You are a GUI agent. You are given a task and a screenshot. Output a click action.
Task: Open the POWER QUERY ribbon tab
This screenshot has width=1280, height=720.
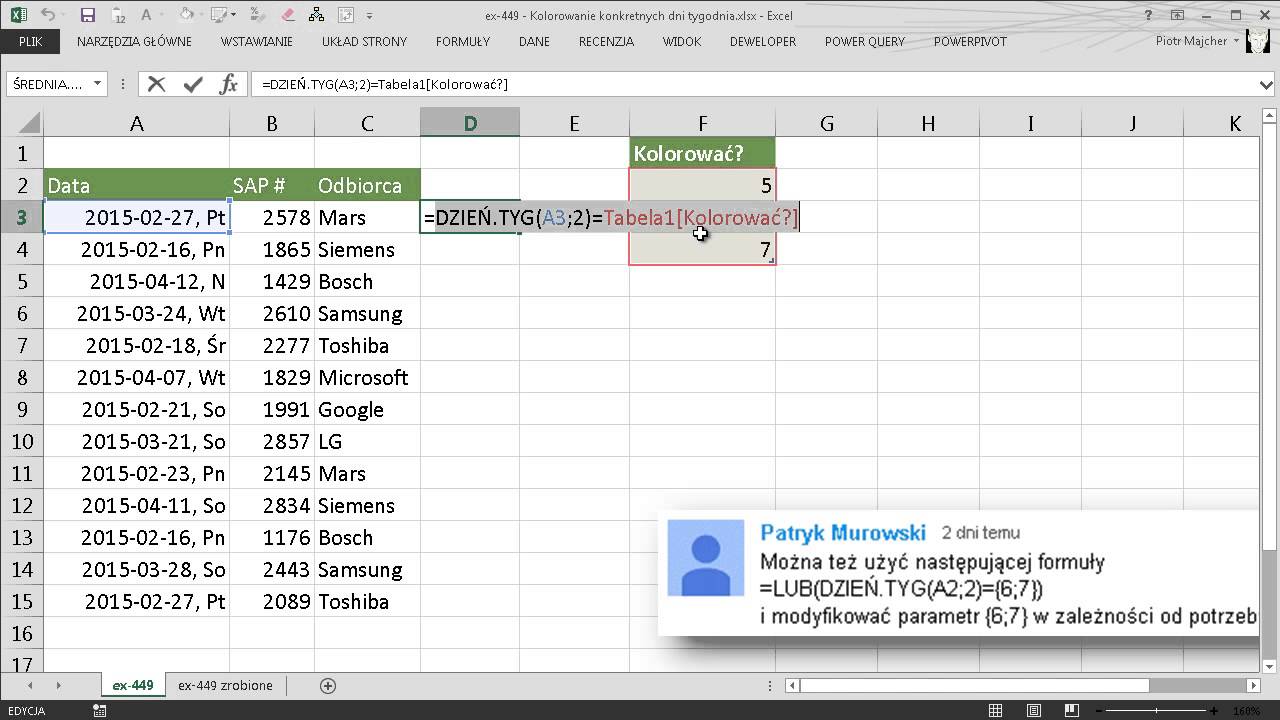pyautogui.click(x=865, y=42)
